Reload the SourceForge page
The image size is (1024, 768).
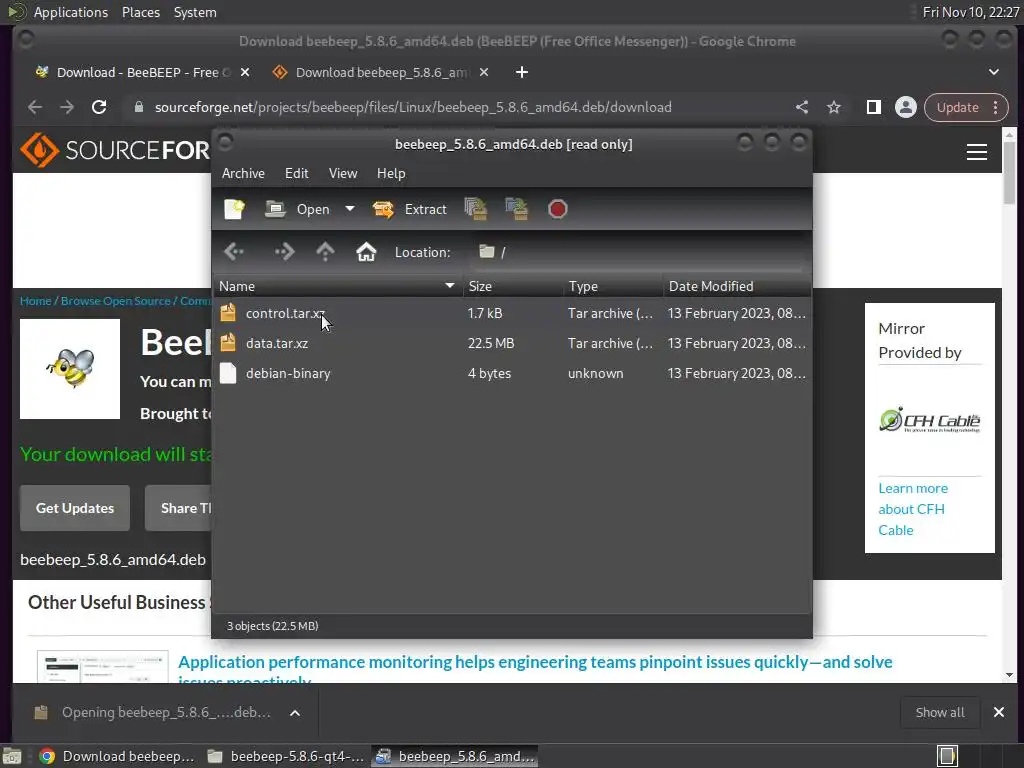tap(99, 107)
